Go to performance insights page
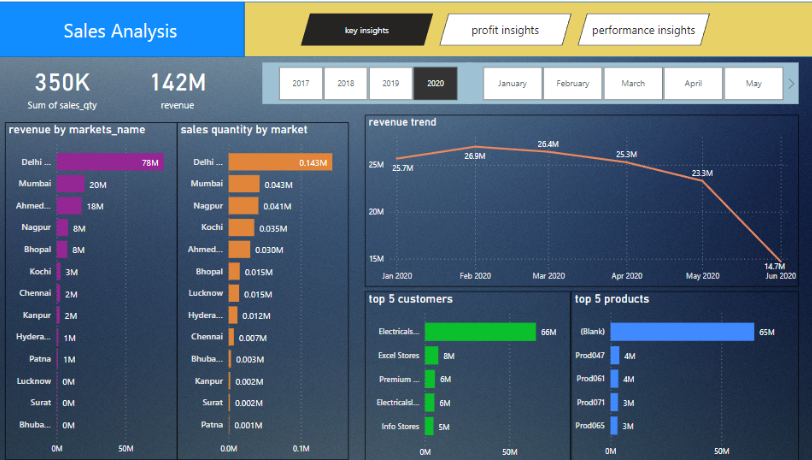 [x=642, y=30]
